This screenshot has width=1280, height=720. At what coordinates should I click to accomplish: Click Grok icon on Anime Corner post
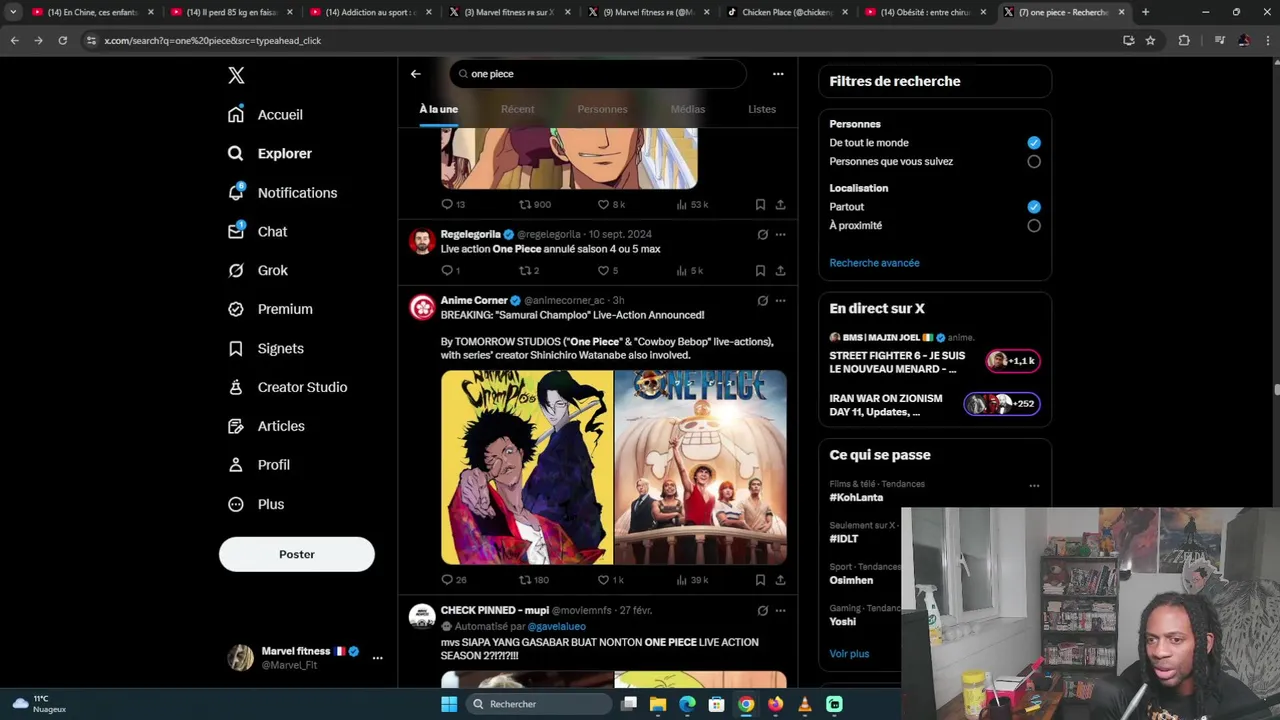click(763, 301)
